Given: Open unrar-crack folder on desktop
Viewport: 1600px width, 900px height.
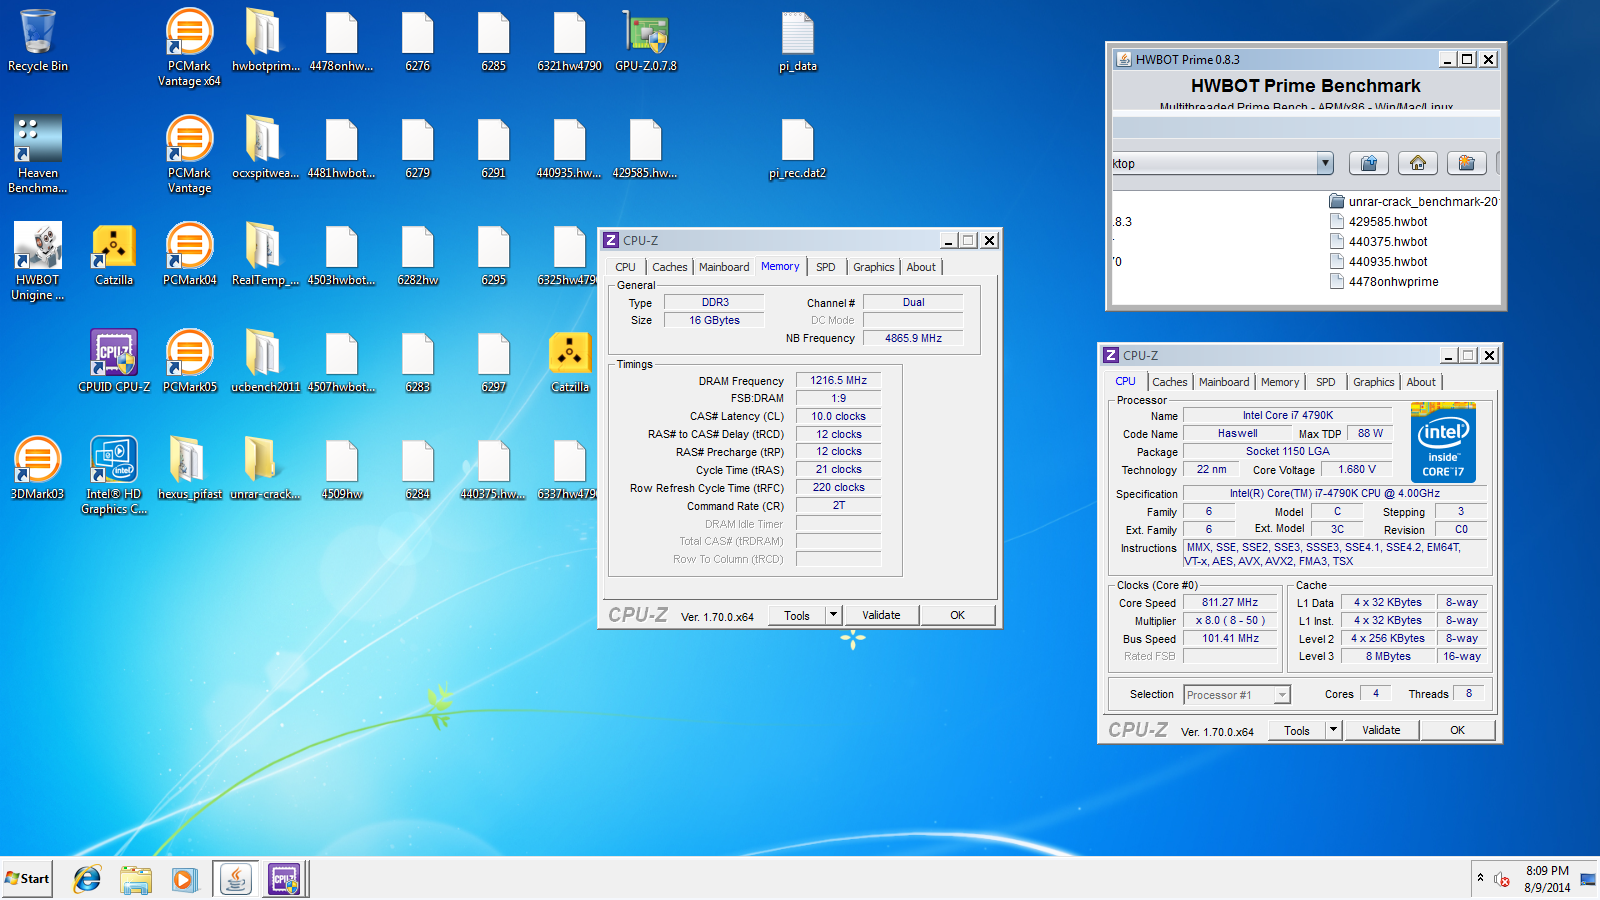Looking at the screenshot, I should pos(265,468).
